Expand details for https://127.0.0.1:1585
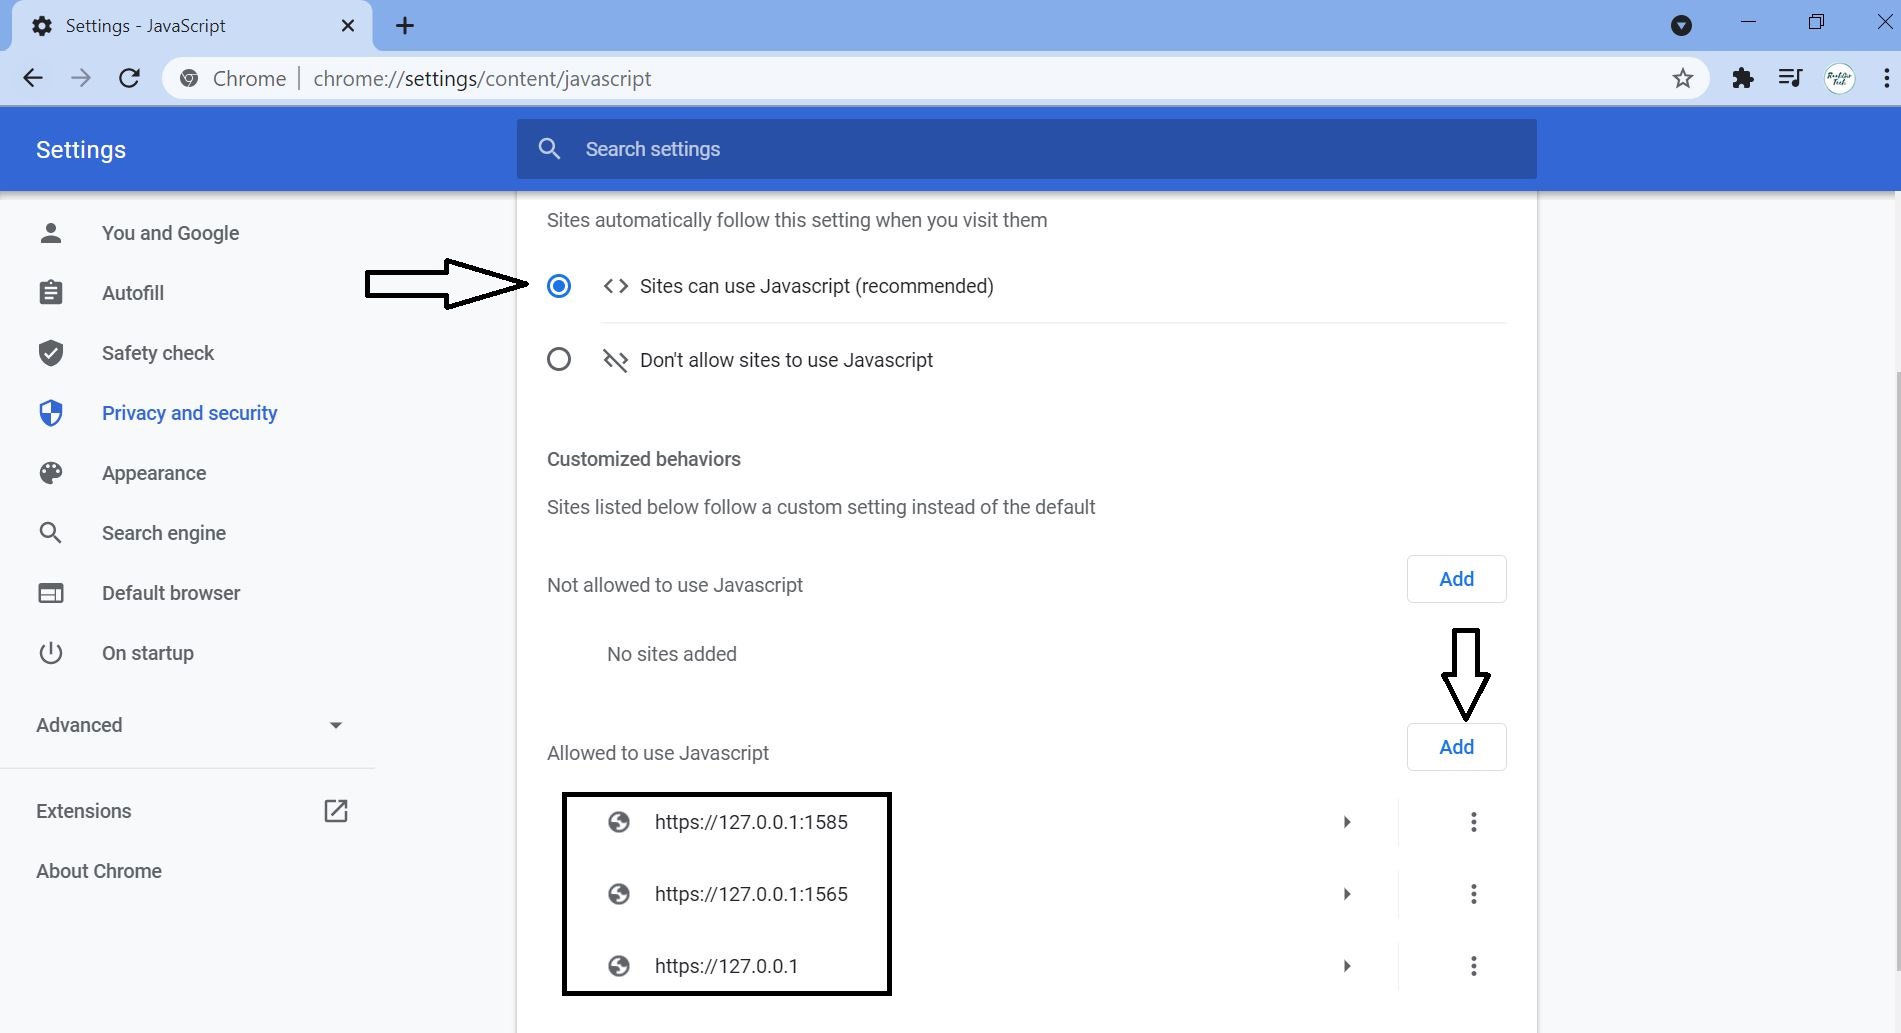This screenshot has width=1901, height=1033. pos(1347,822)
